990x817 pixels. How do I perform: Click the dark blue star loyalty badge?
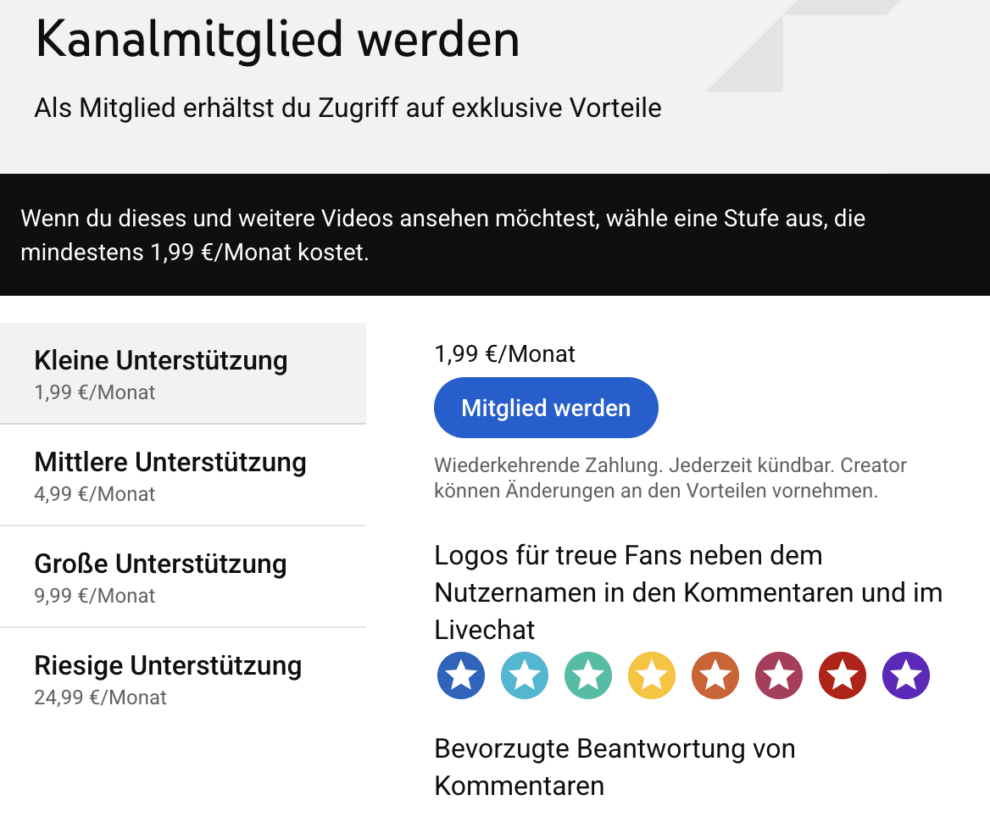[x=461, y=676]
